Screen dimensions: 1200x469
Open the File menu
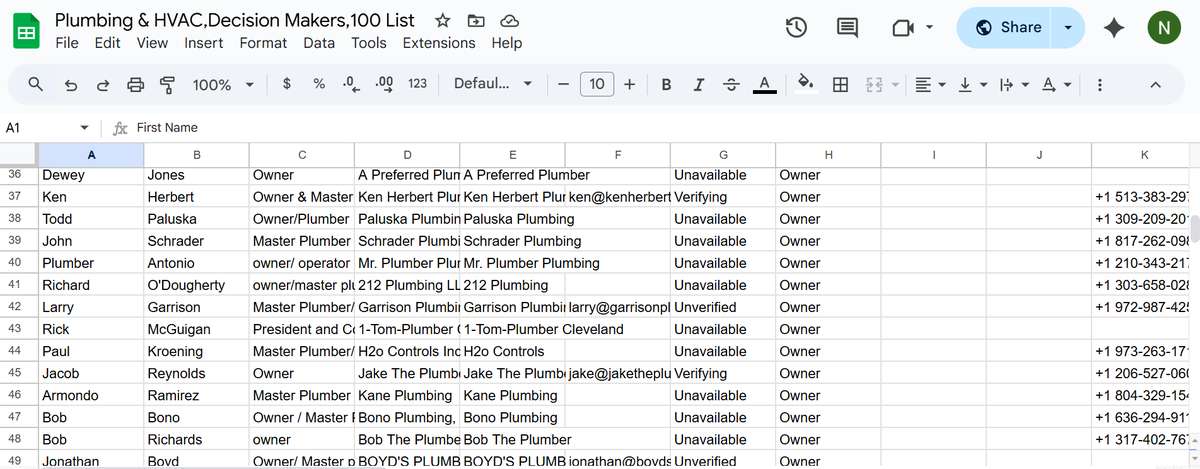tap(67, 43)
